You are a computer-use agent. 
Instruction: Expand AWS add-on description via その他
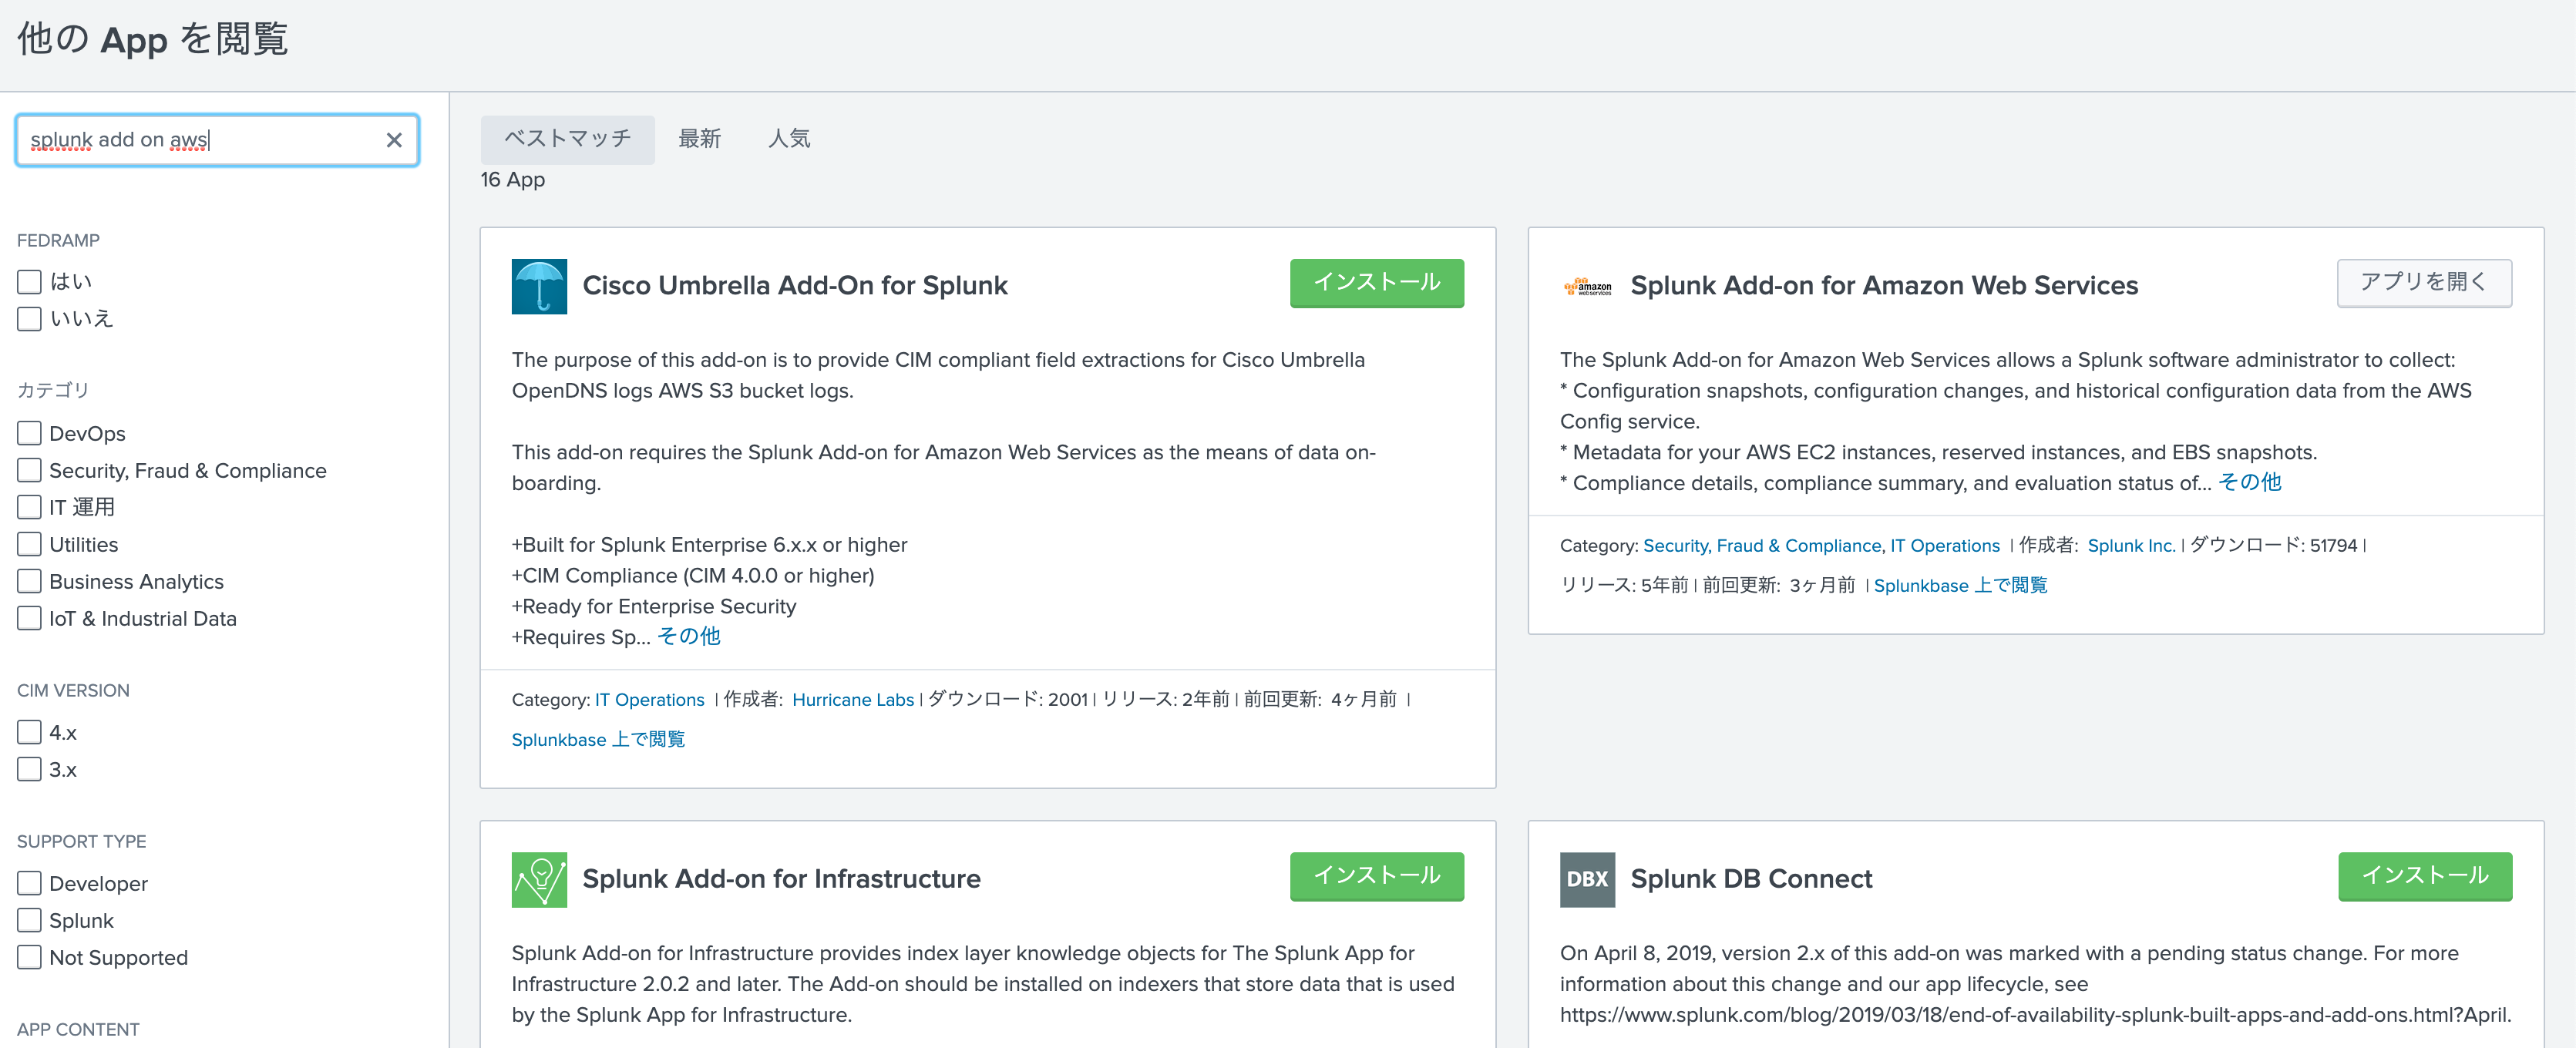click(2249, 483)
